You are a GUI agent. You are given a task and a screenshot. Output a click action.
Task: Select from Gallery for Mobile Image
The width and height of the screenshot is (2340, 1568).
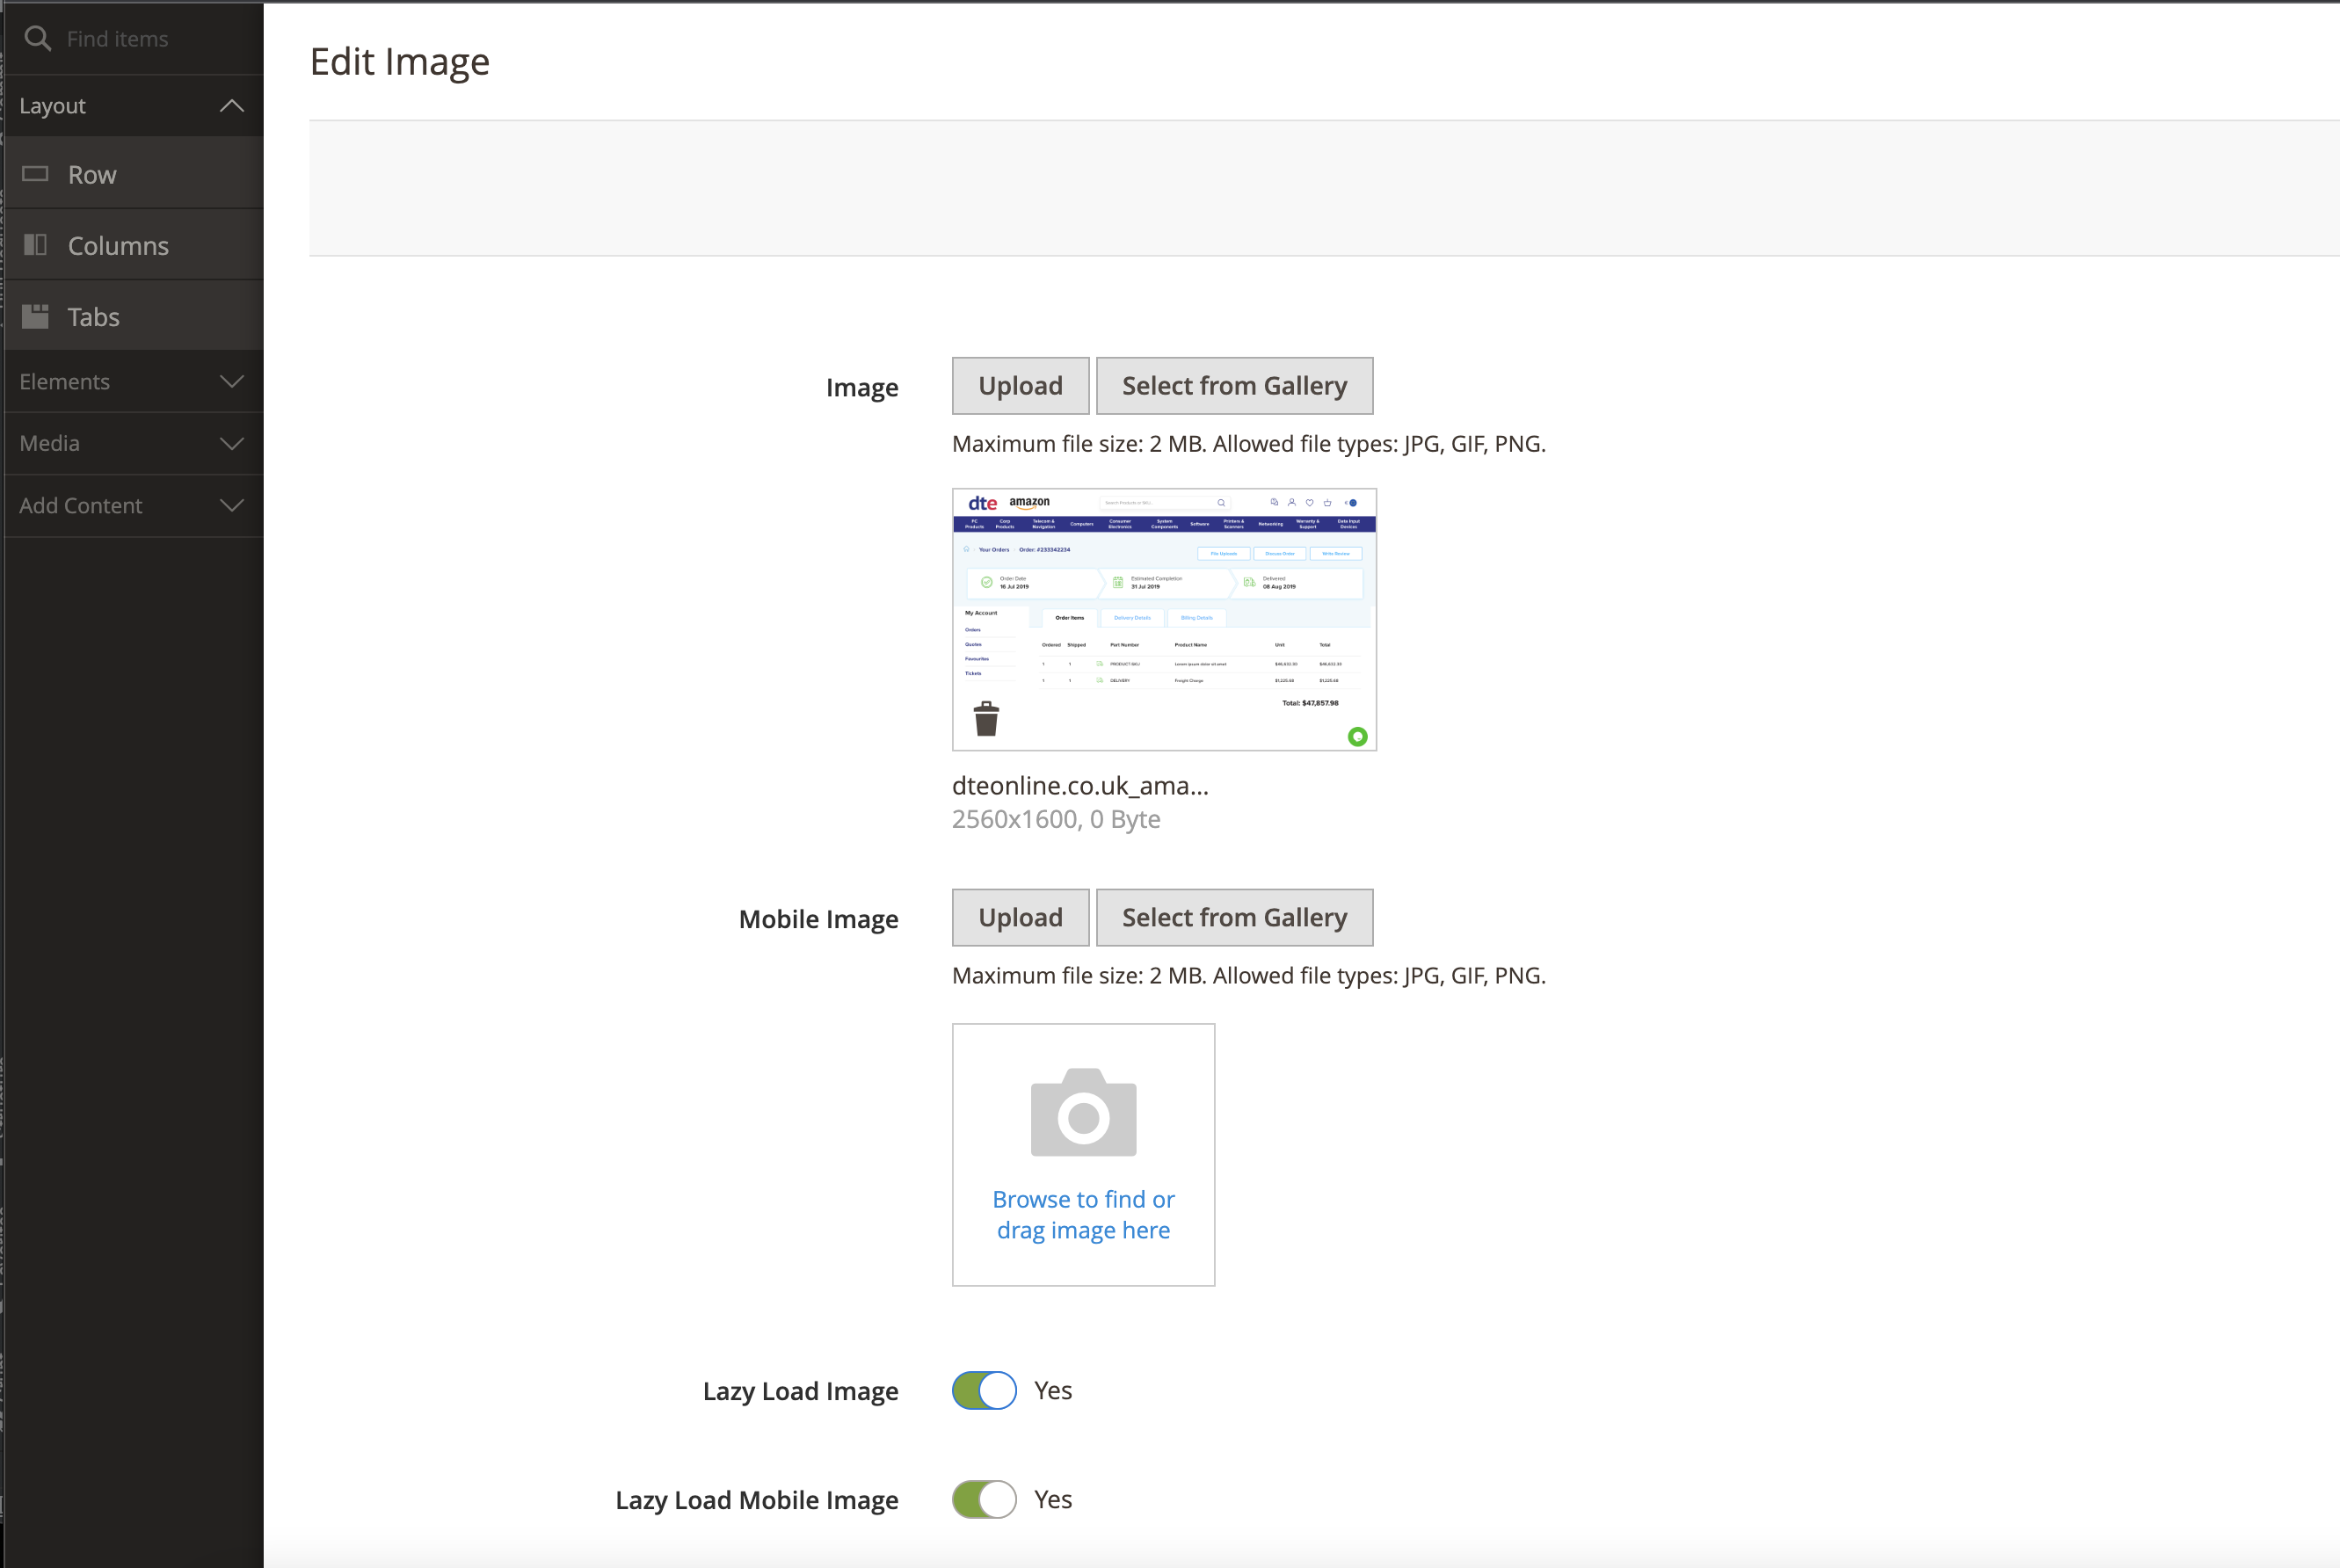[x=1234, y=918]
